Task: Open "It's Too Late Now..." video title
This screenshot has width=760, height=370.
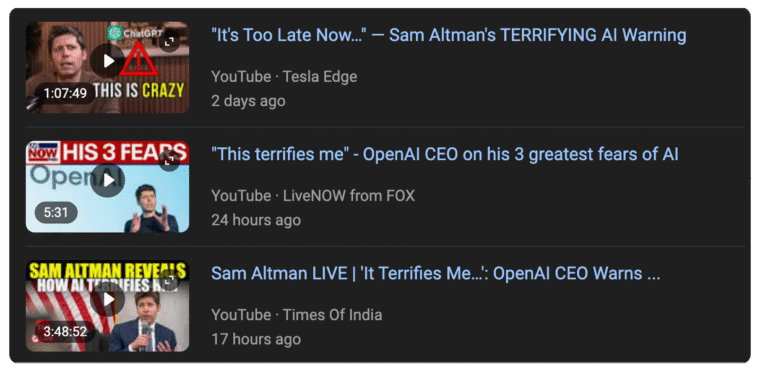Action: [449, 35]
